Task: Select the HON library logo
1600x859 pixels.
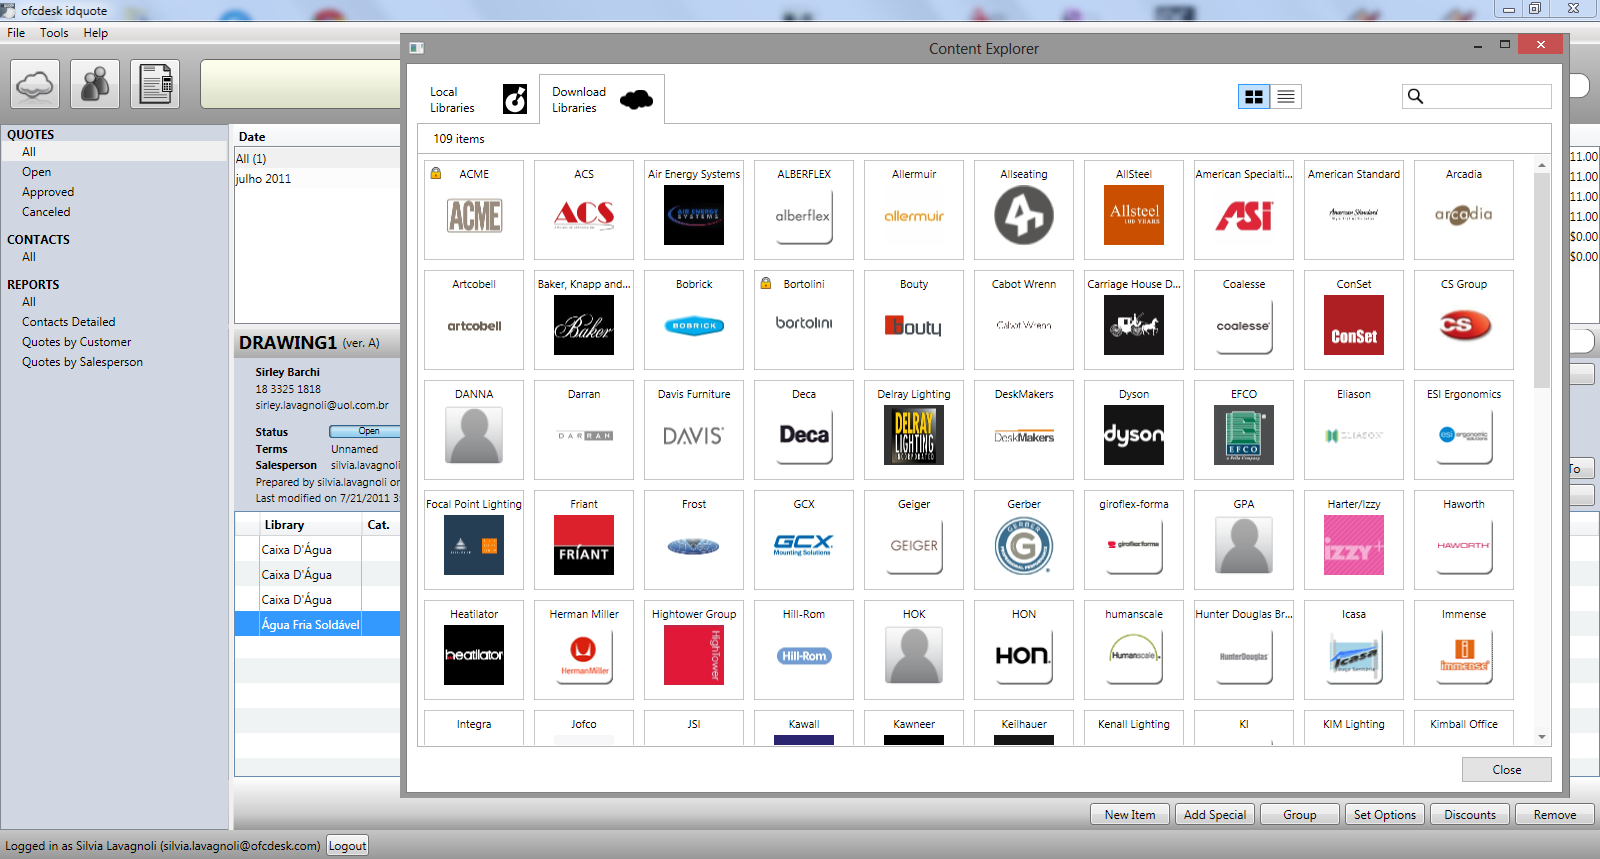Action: tap(1024, 655)
